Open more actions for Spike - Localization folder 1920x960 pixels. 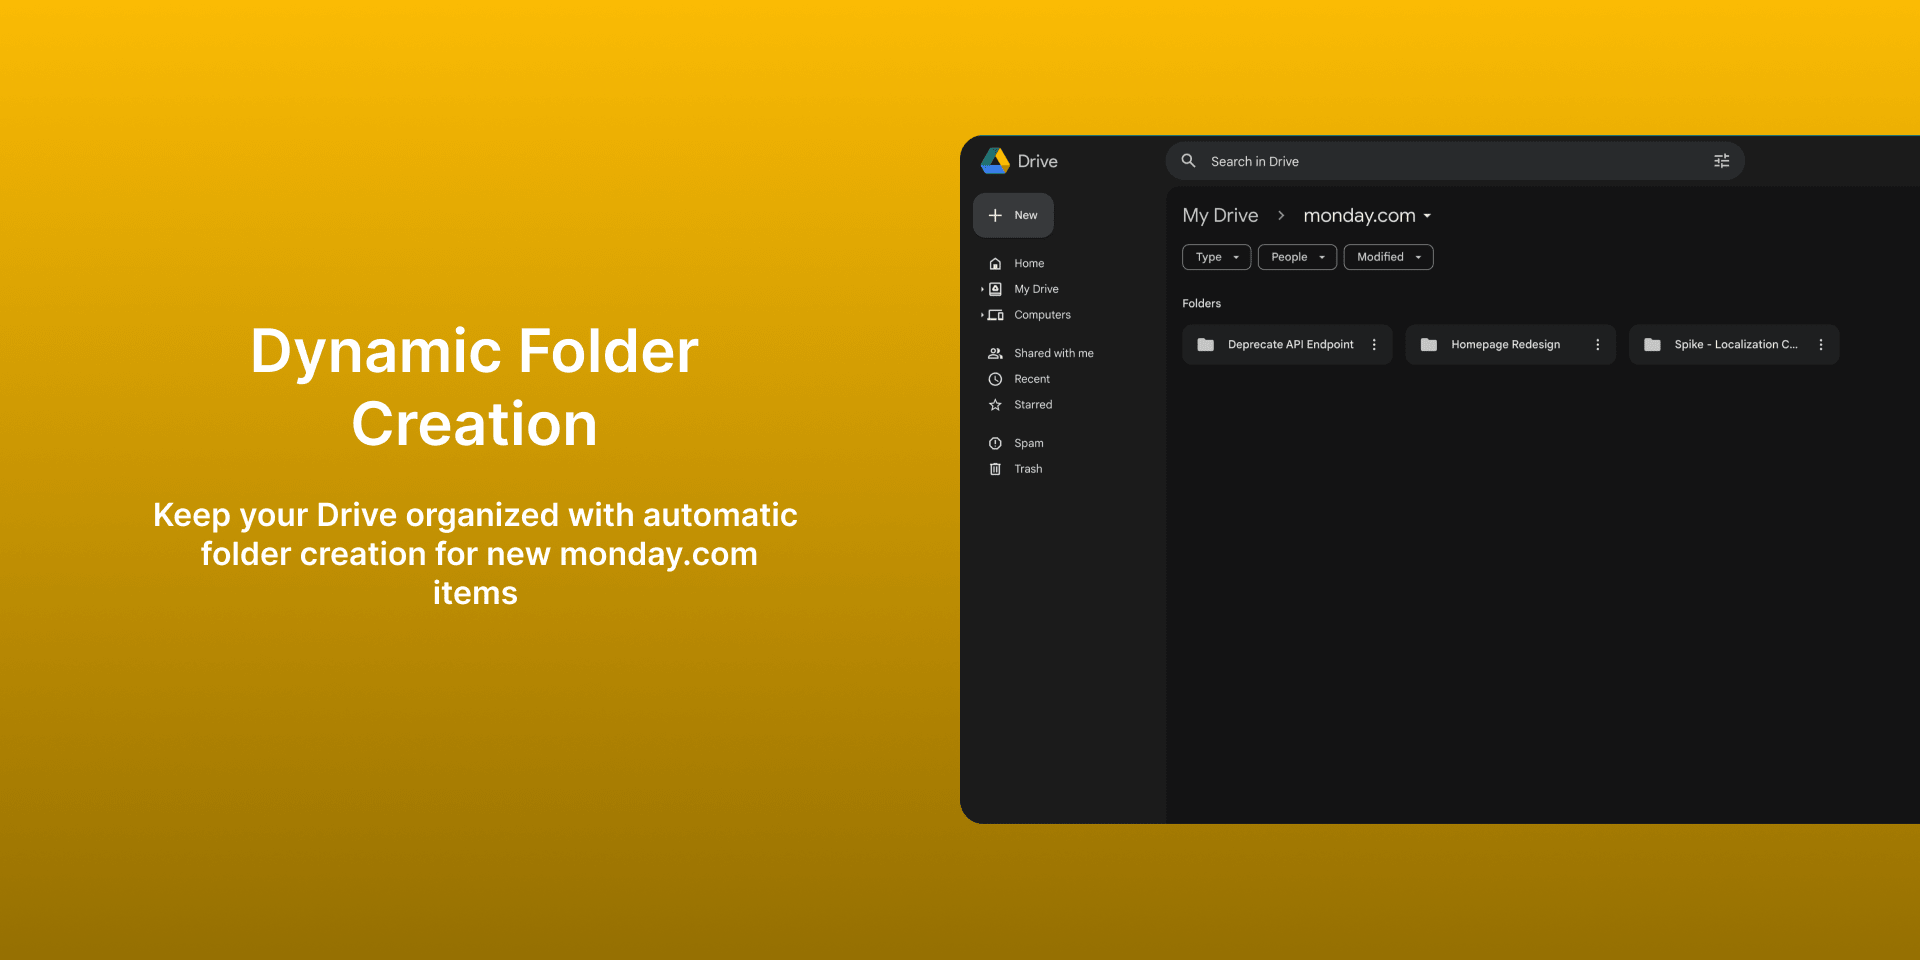click(1820, 345)
